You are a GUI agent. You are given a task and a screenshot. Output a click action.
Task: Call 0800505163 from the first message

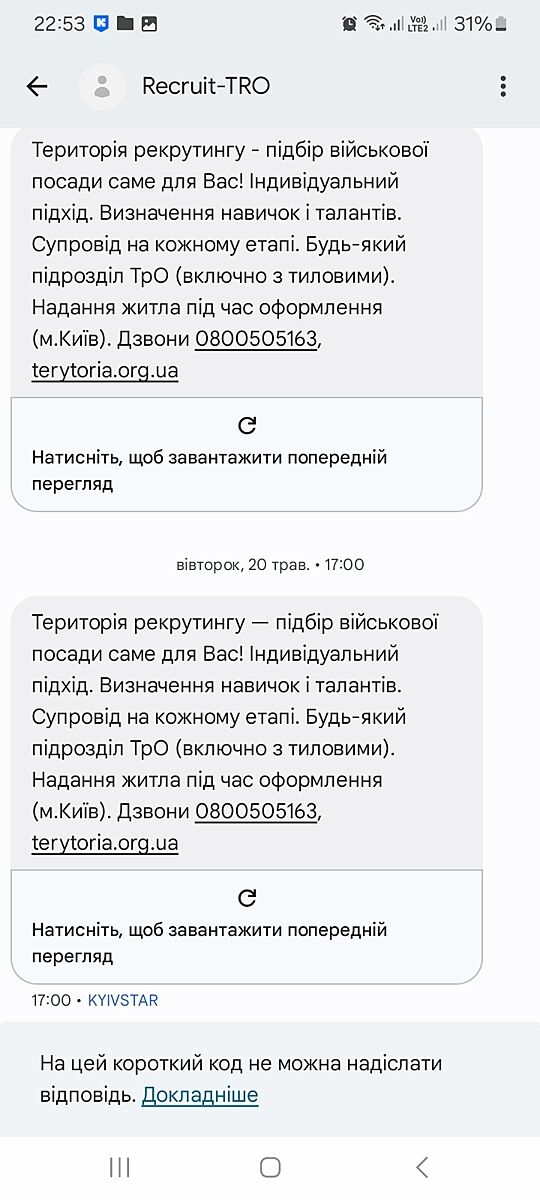(x=256, y=339)
